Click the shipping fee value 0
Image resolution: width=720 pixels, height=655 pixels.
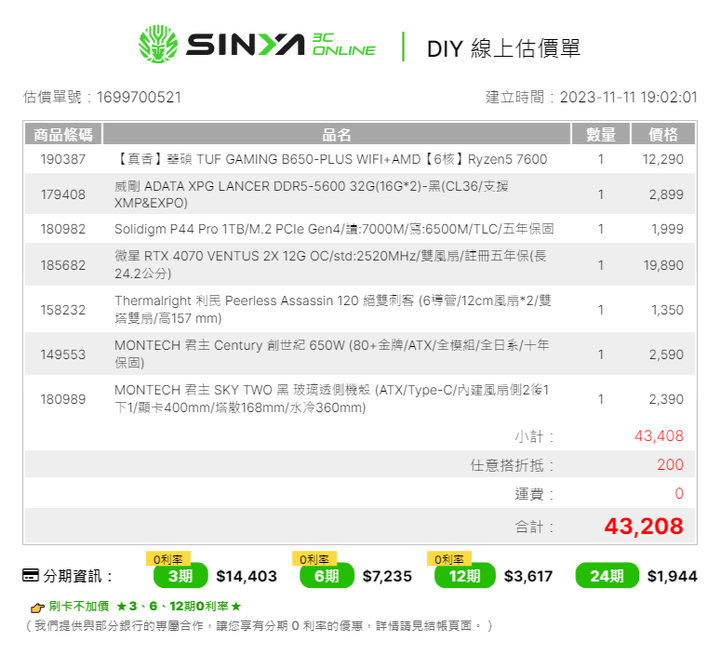[x=679, y=493]
